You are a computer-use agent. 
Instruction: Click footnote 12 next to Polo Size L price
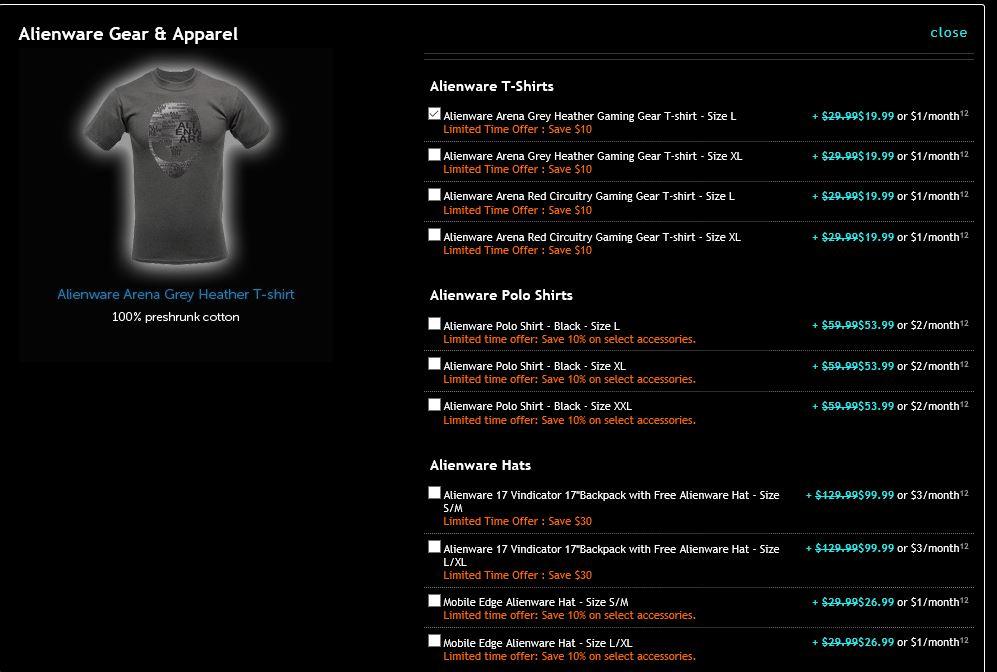(964, 323)
